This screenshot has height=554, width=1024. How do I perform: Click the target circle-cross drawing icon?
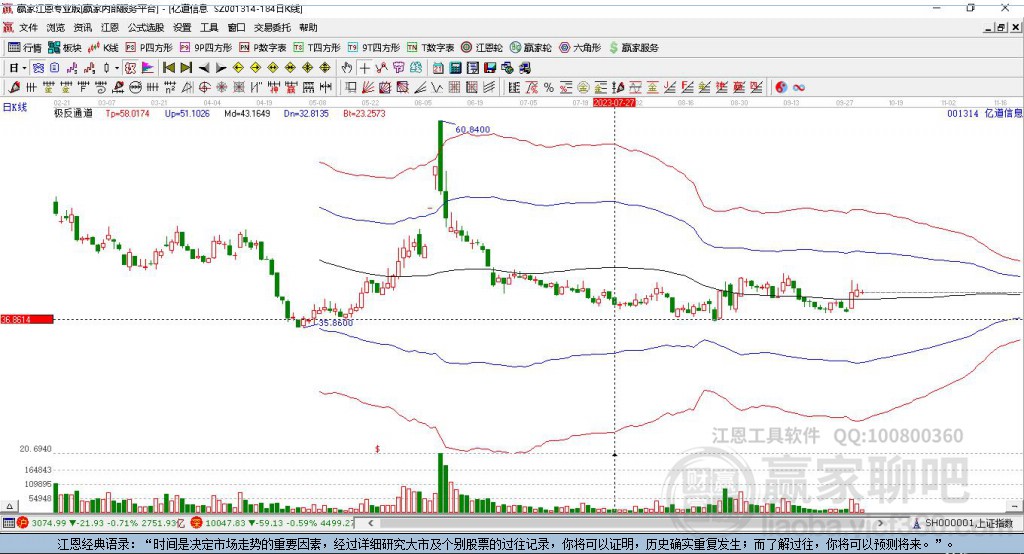[x=204, y=87]
